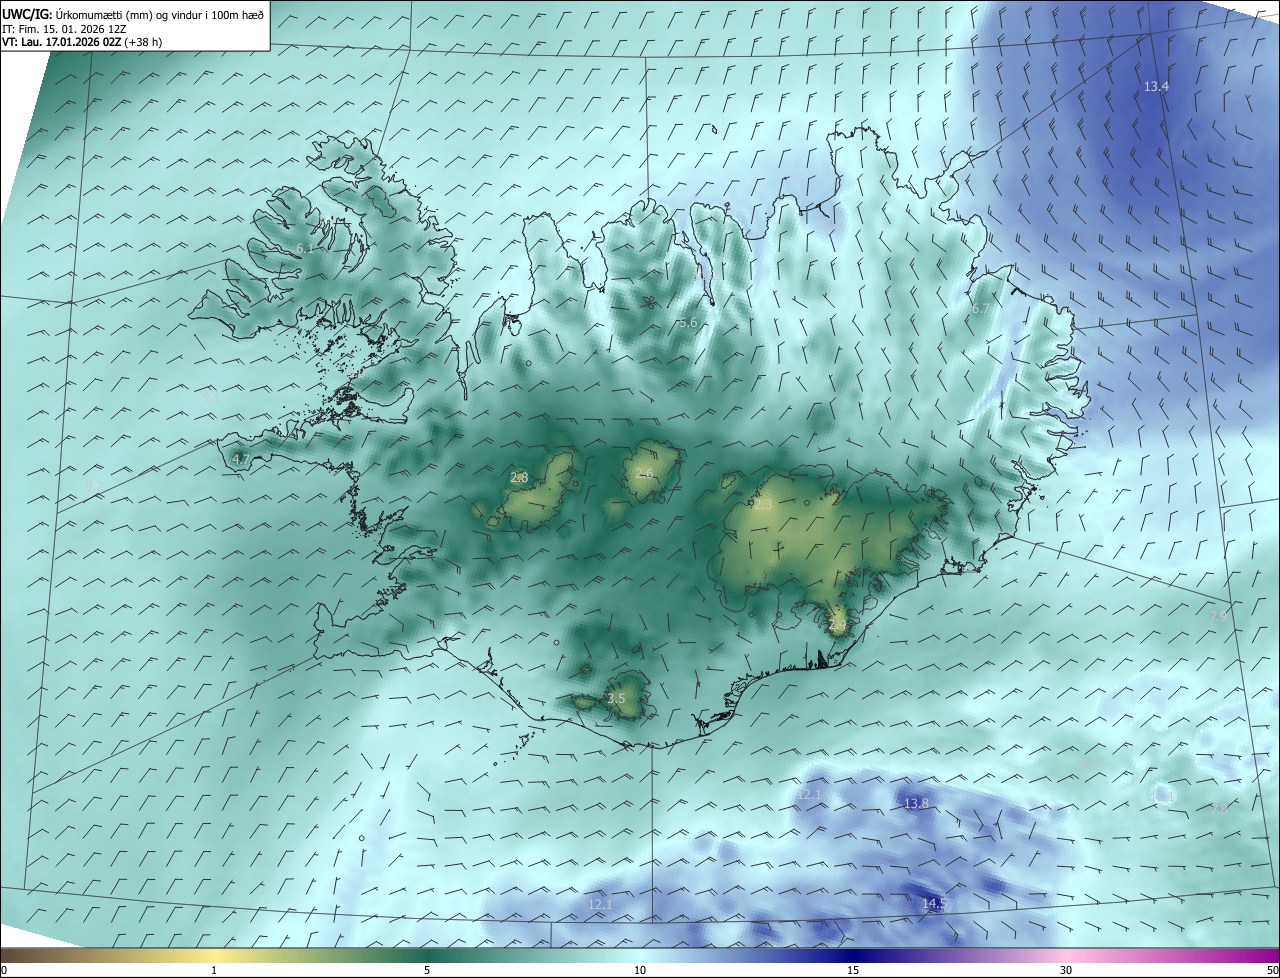Click the dark navy segment of the colorbar
This screenshot has height=978, width=1280.
tap(853, 955)
